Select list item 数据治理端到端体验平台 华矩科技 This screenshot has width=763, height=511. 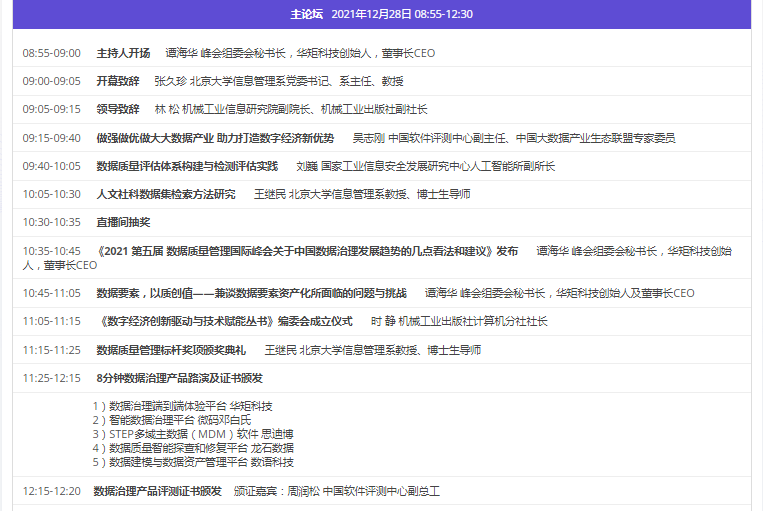coord(182,406)
